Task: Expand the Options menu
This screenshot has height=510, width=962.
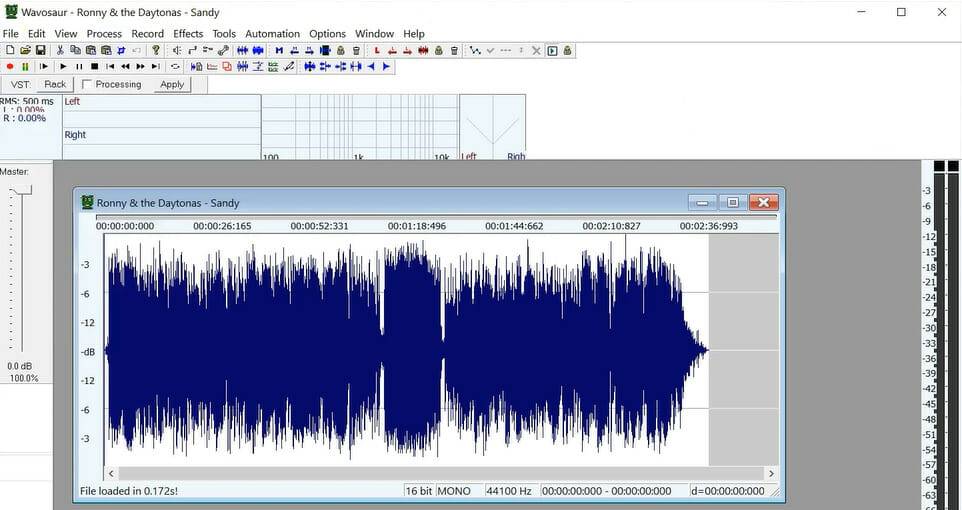Action: [327, 34]
